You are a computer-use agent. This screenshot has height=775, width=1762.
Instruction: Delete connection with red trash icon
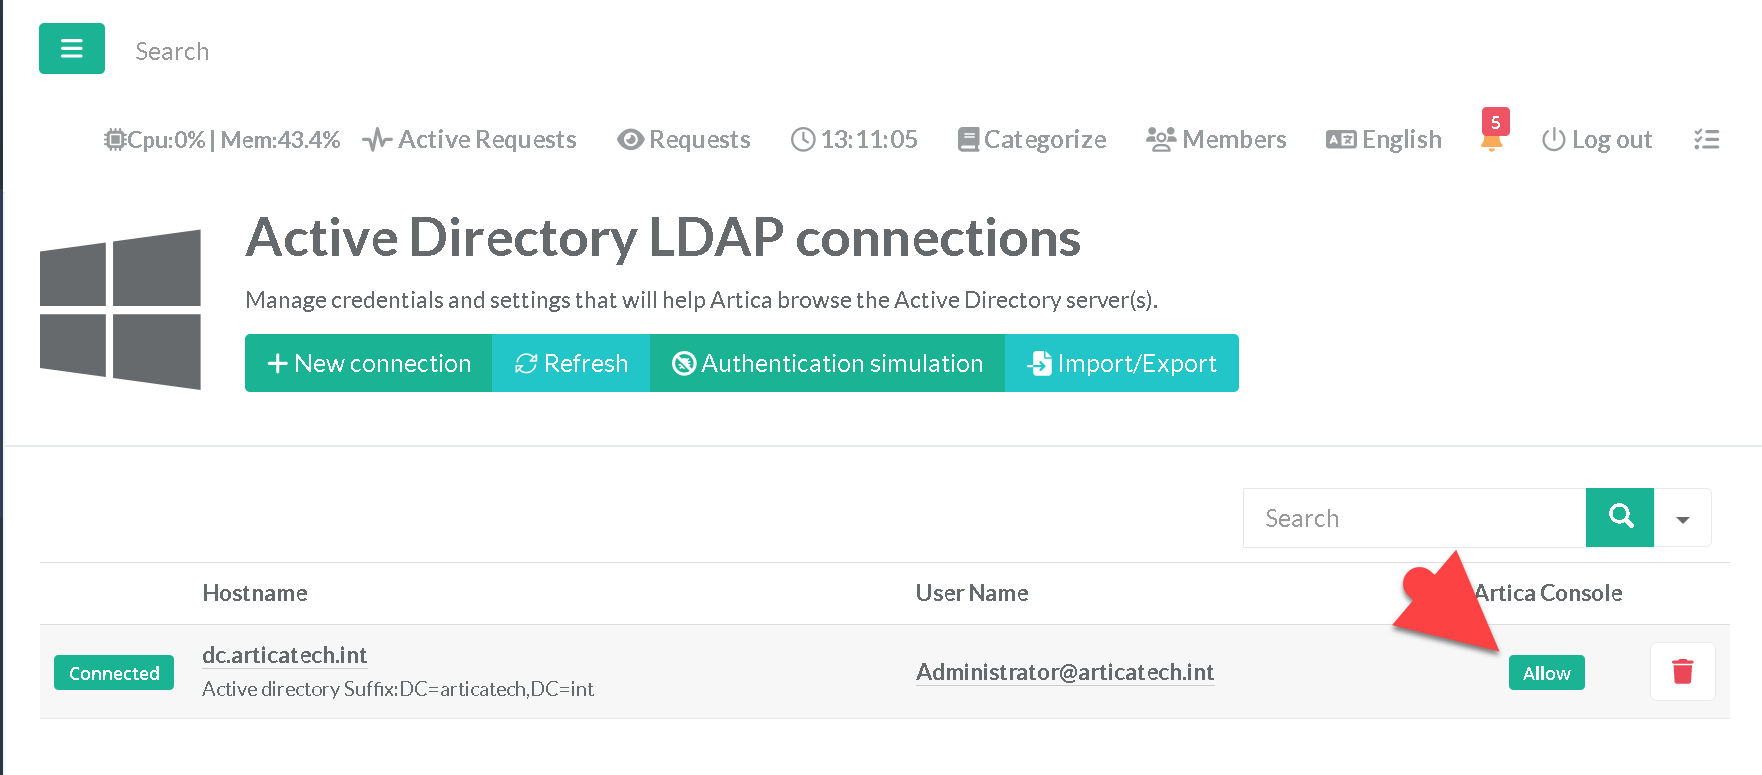1682,672
